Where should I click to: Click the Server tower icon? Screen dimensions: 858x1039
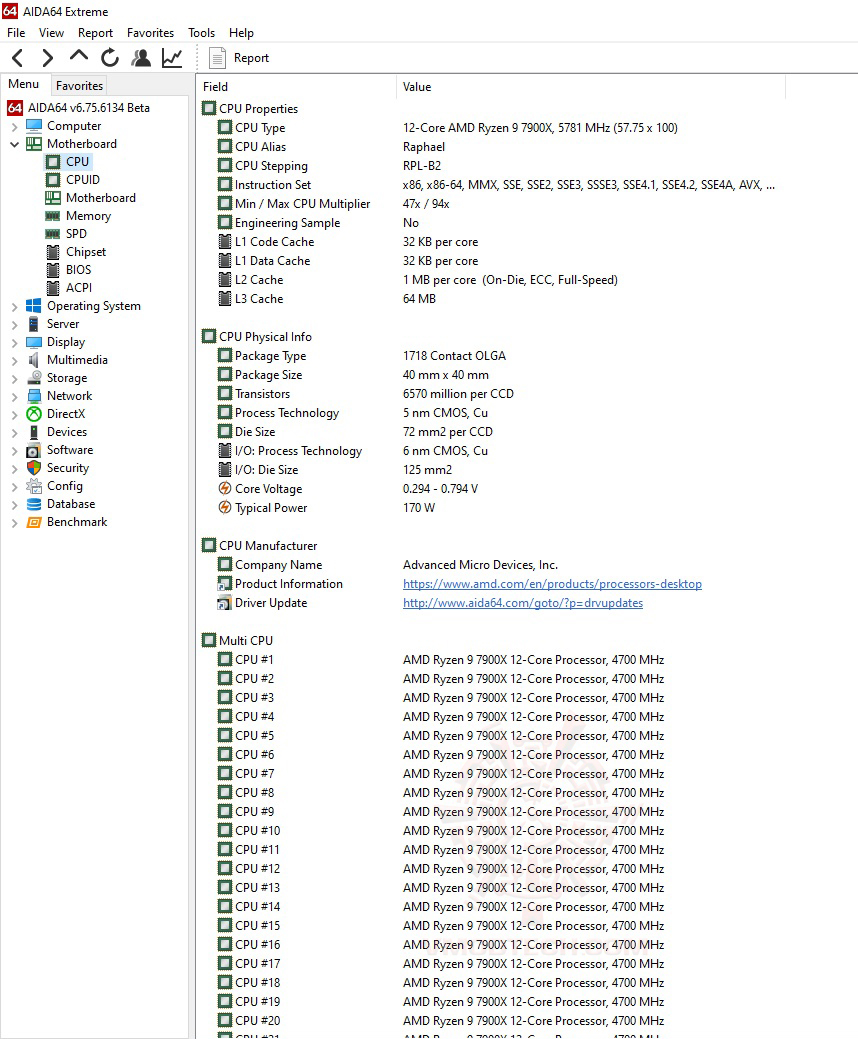tap(34, 324)
